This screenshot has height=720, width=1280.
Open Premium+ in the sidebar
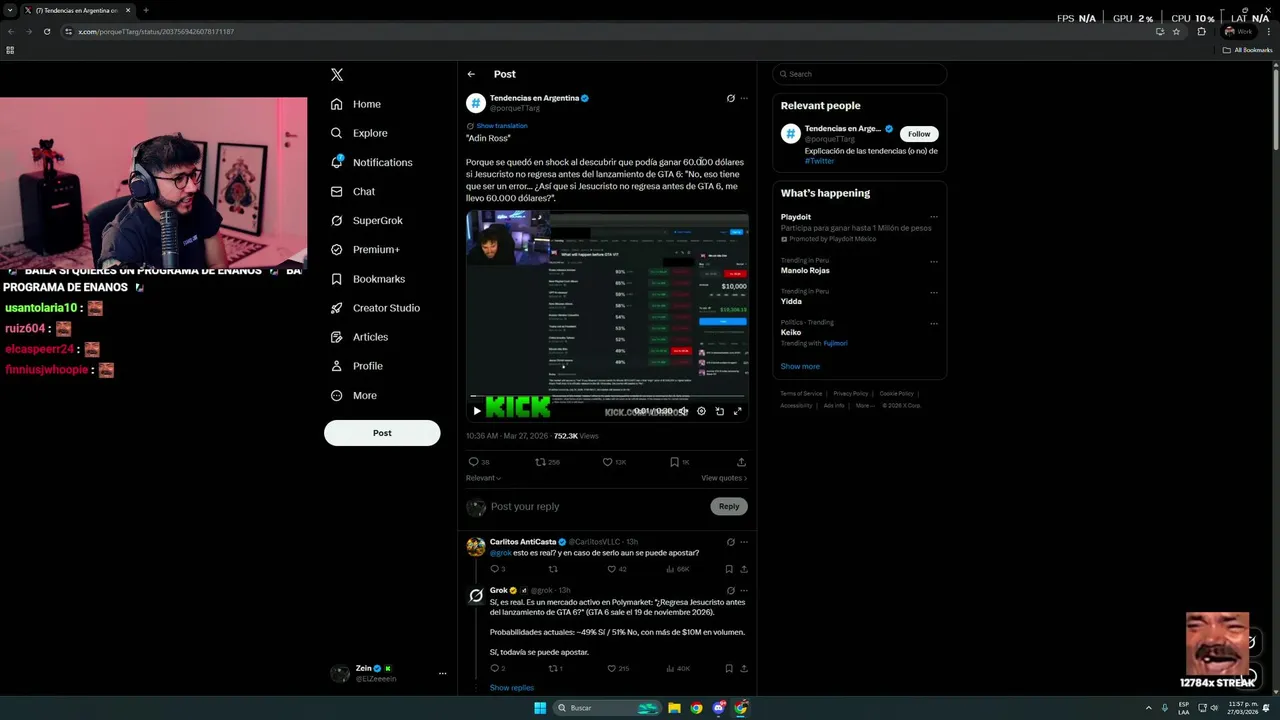tap(365, 250)
